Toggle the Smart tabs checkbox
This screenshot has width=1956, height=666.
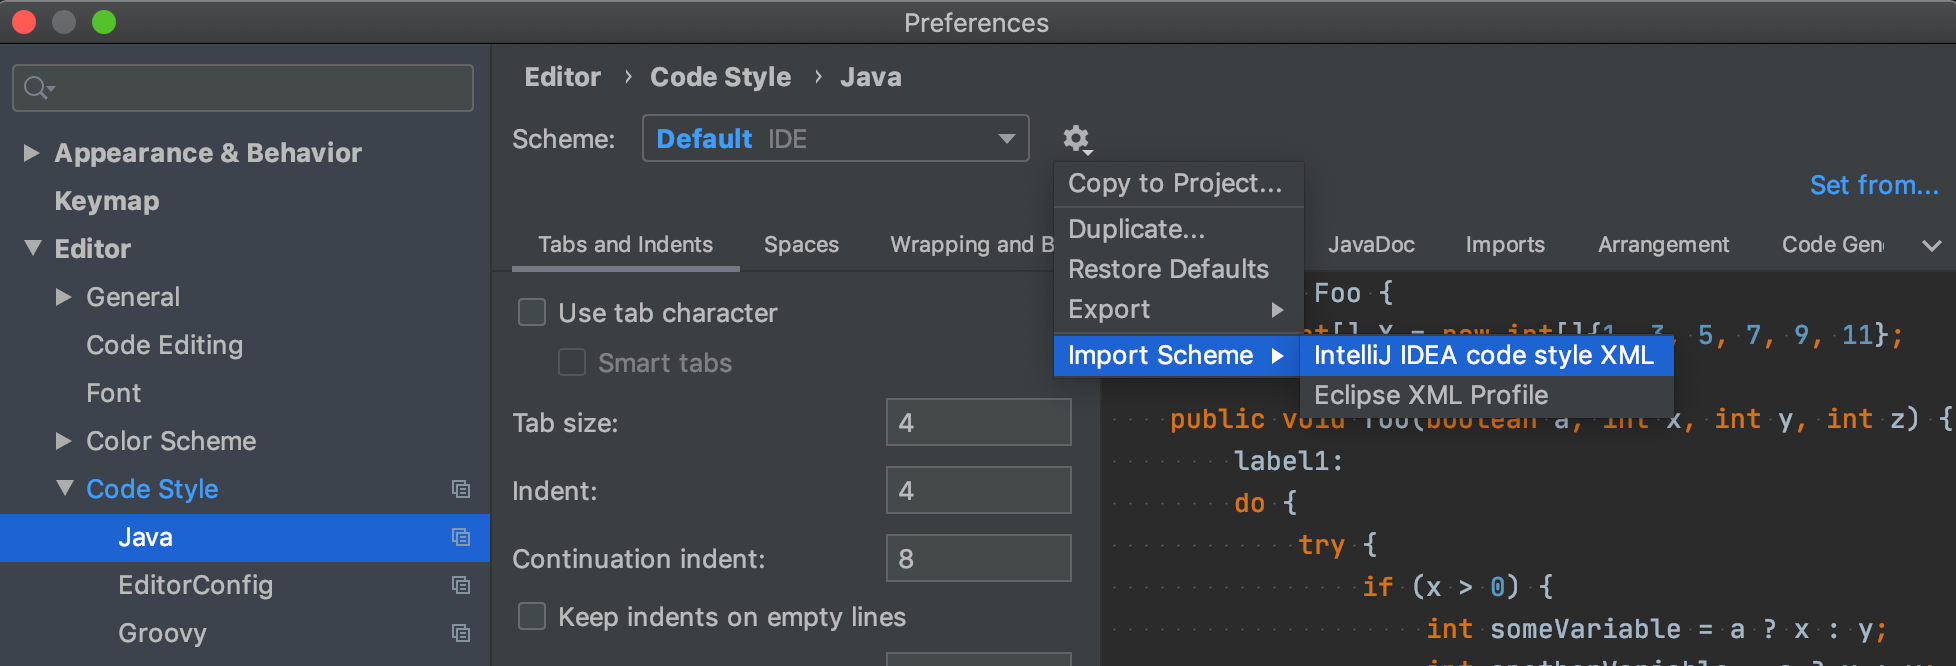click(x=572, y=362)
